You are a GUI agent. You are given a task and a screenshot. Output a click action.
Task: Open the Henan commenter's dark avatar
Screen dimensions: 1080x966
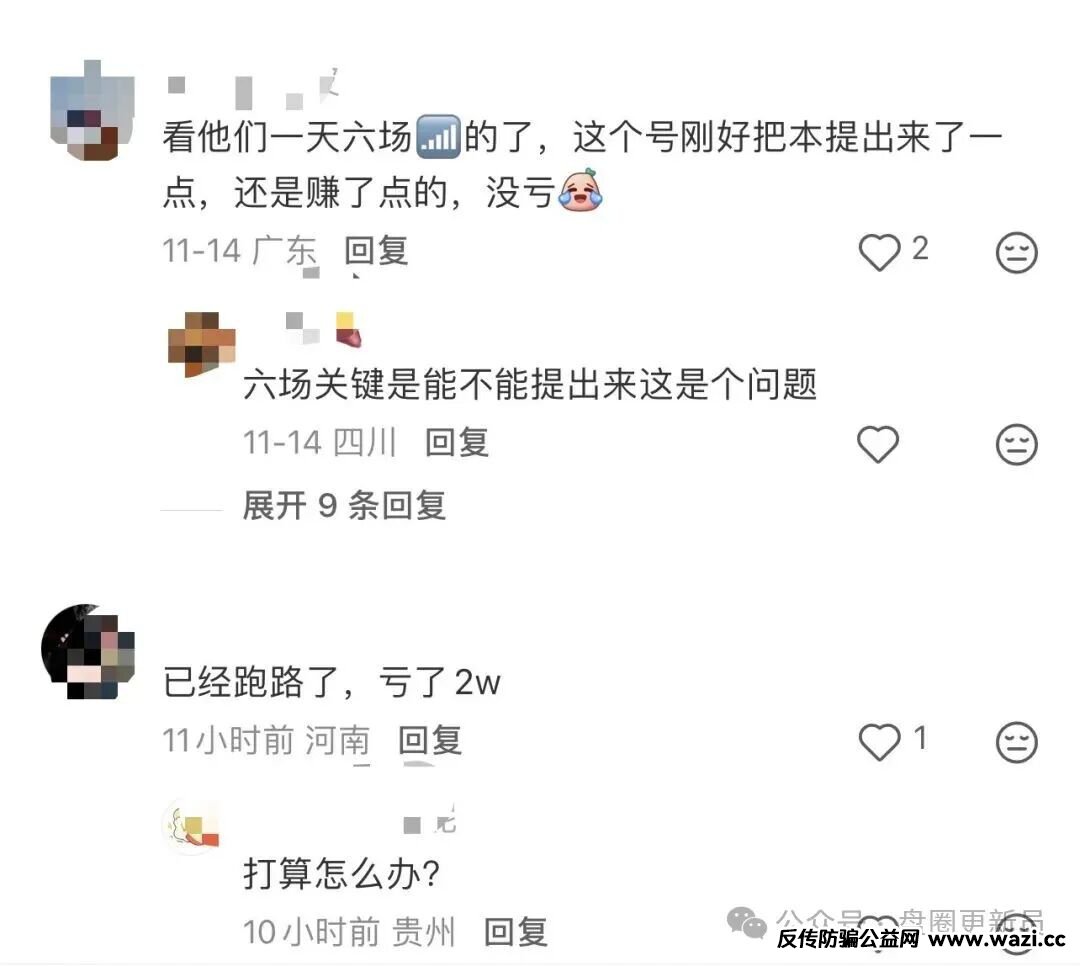(x=87, y=652)
